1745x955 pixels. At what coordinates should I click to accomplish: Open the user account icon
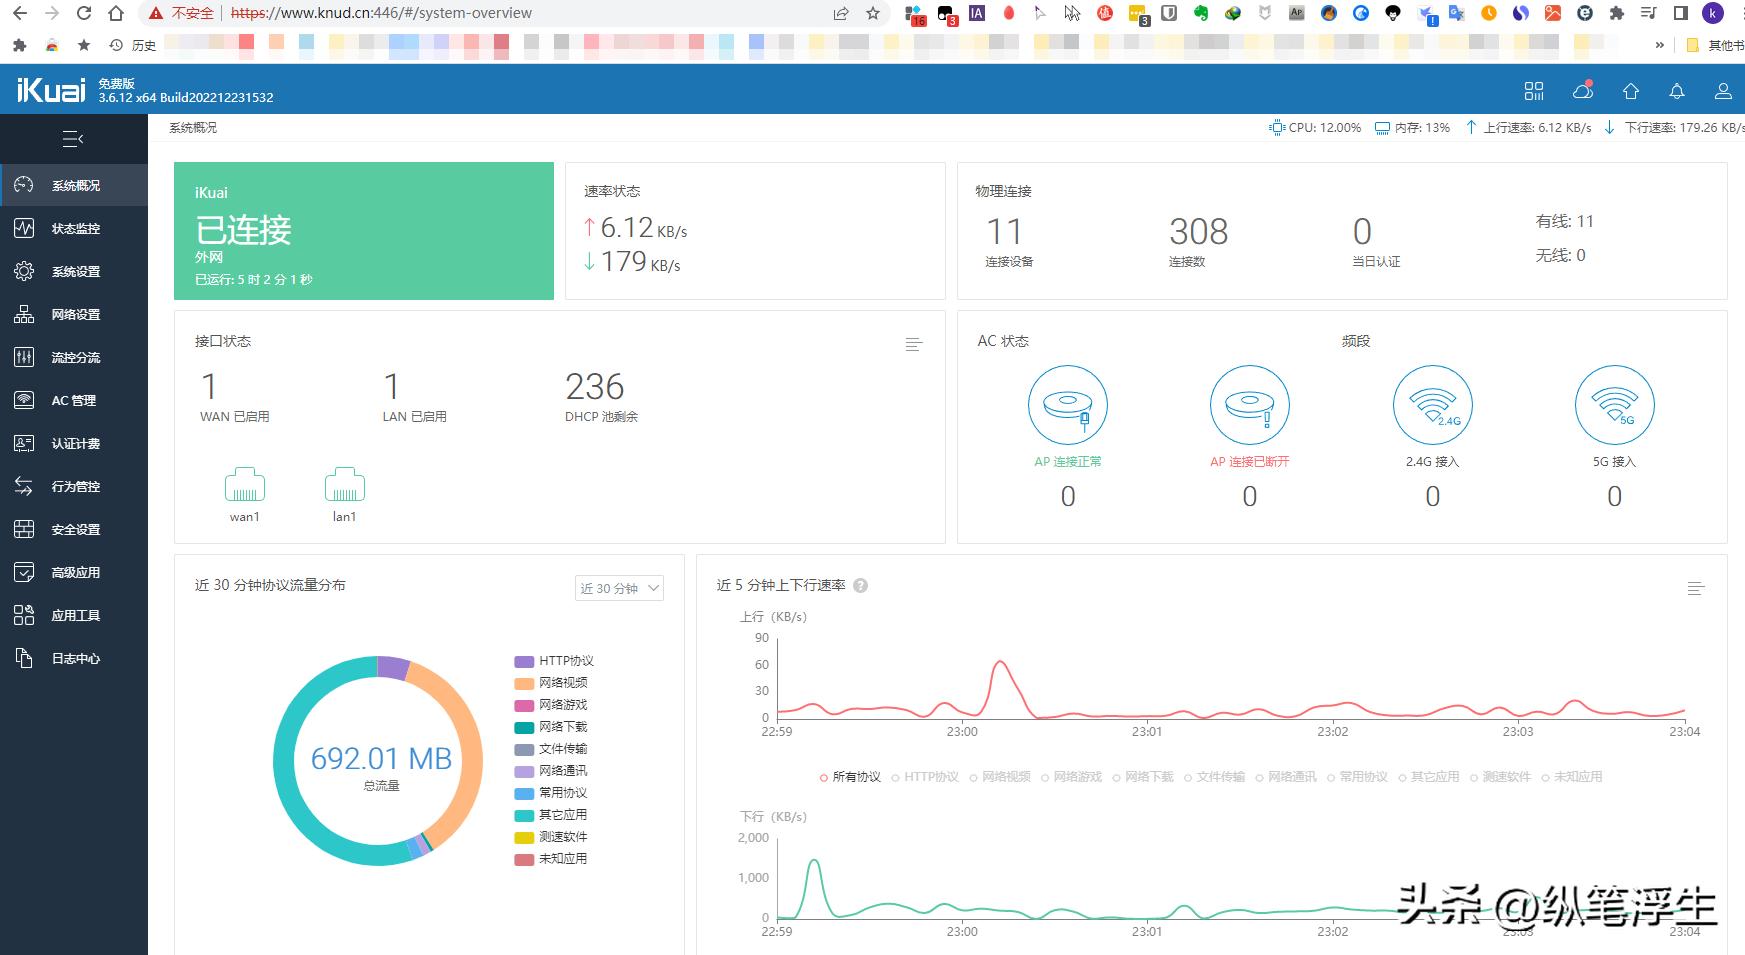point(1723,91)
